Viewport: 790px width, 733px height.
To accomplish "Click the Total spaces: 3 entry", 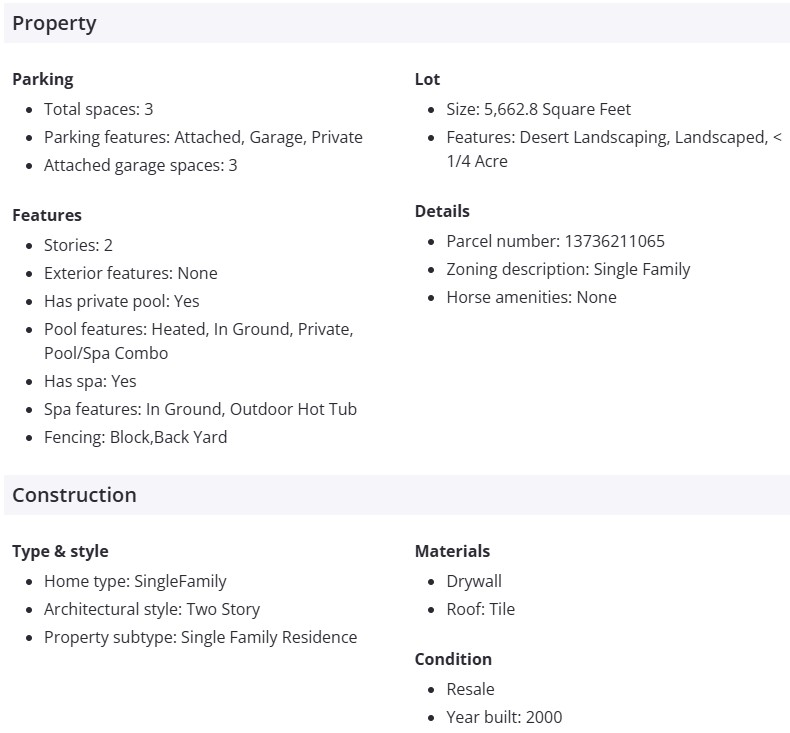I will tap(98, 109).
